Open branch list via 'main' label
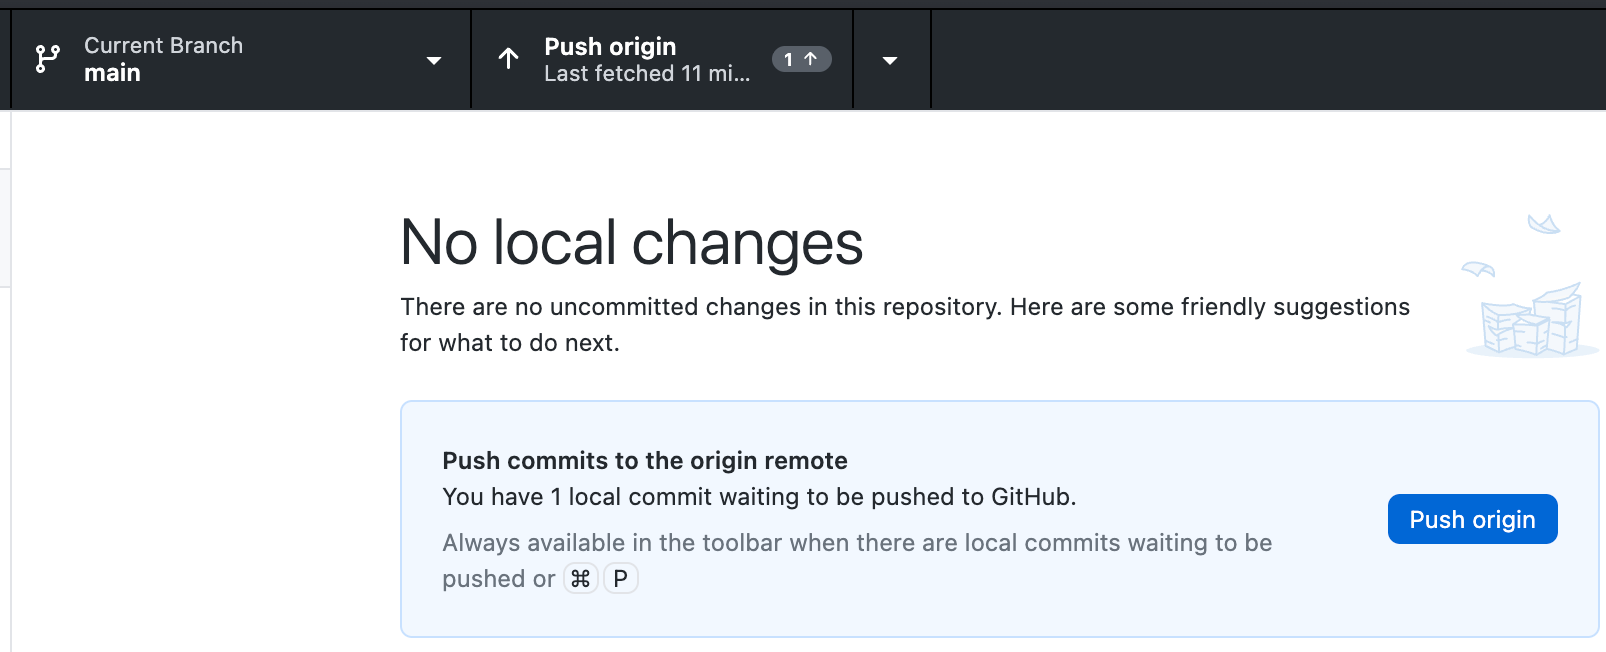1606x652 pixels. tap(112, 73)
